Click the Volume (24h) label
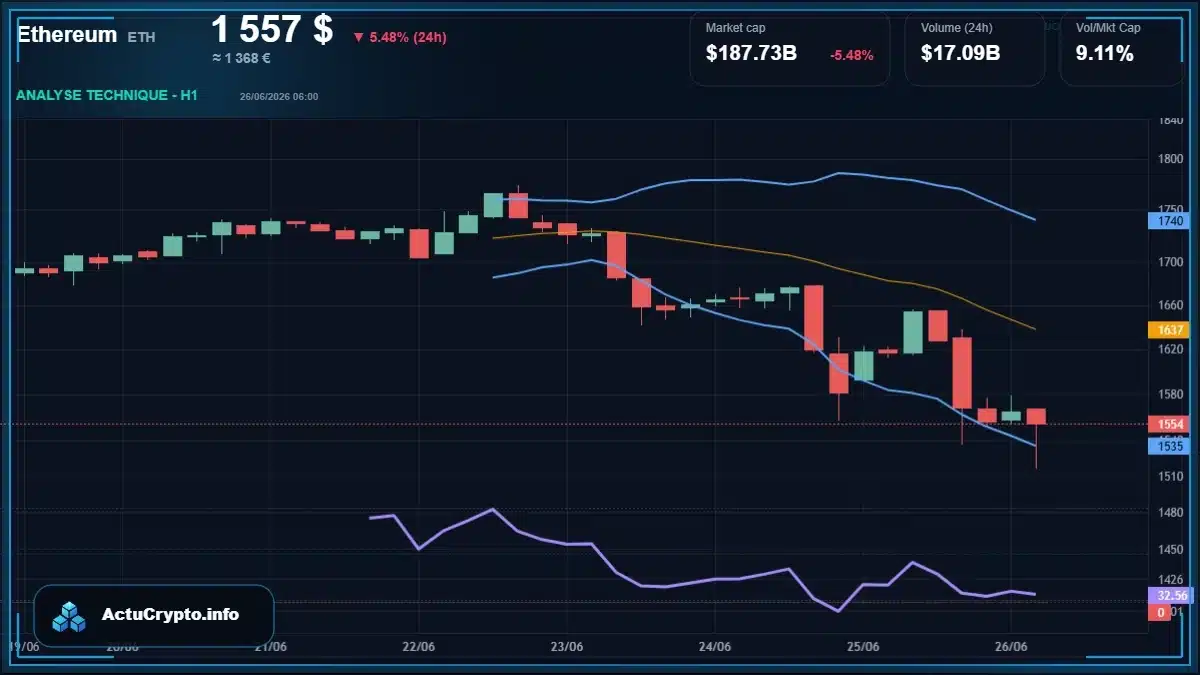This screenshot has width=1200, height=675. click(955, 28)
